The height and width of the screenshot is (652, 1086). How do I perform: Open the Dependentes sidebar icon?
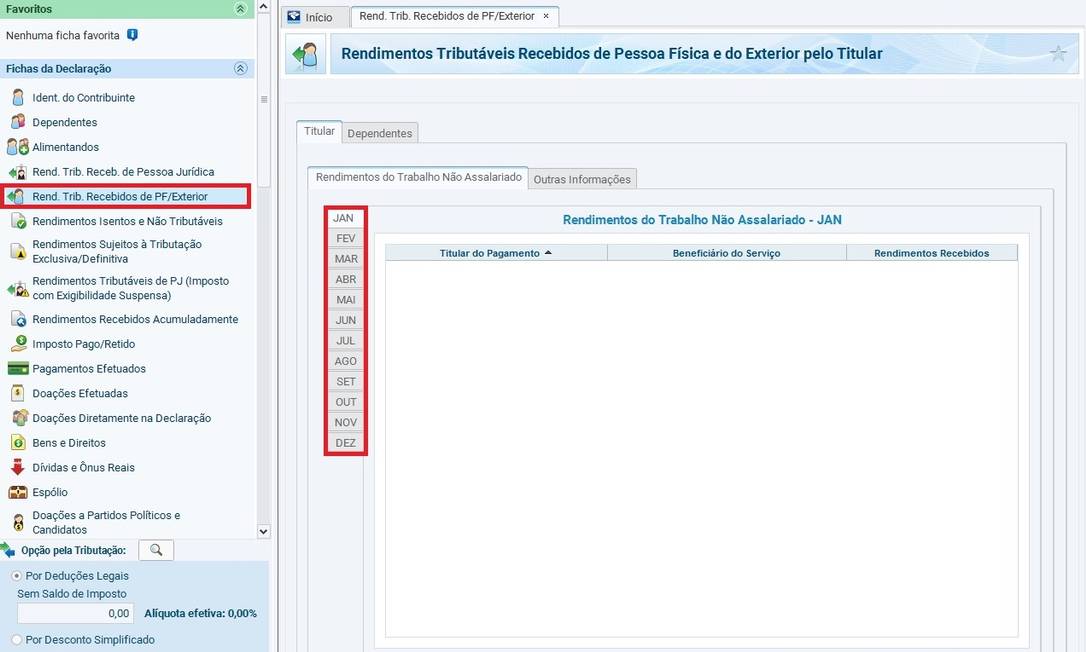point(18,122)
